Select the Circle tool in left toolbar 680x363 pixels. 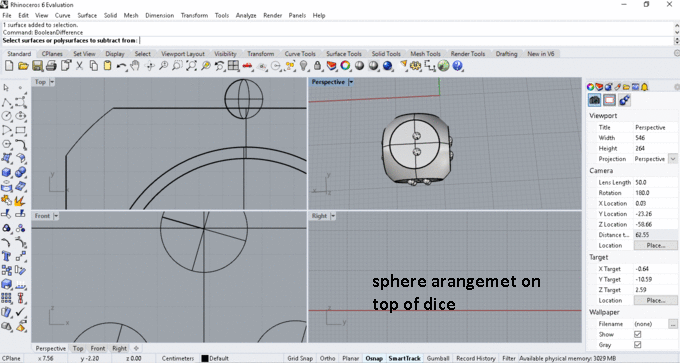pos(7,116)
